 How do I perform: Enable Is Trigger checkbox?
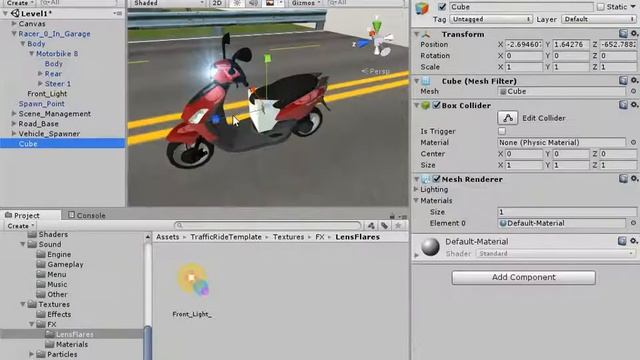[502, 131]
